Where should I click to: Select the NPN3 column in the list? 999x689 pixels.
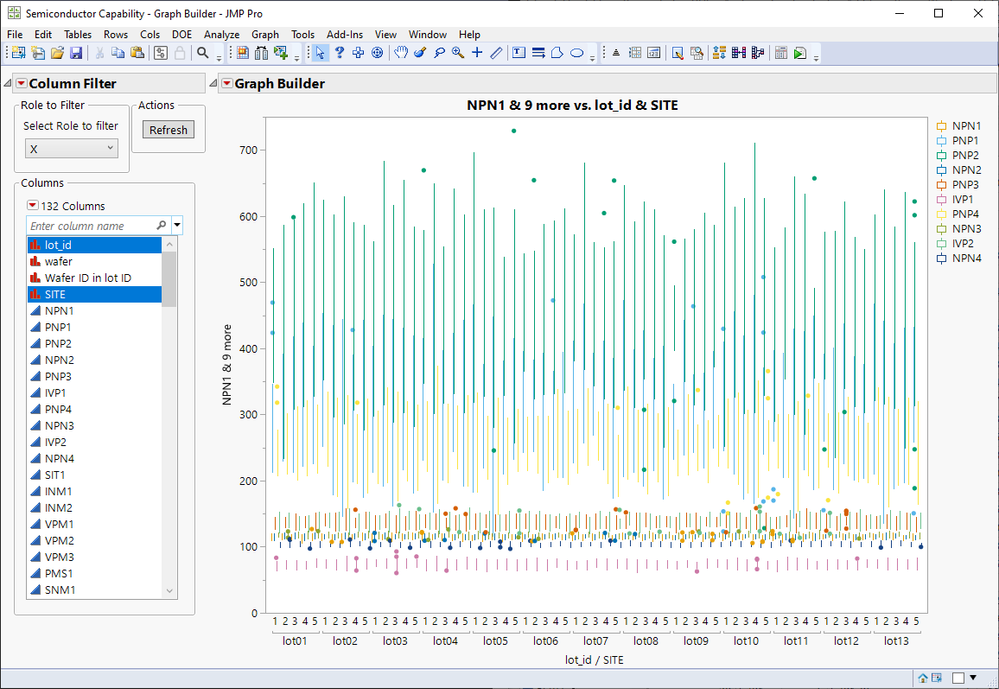(59, 426)
